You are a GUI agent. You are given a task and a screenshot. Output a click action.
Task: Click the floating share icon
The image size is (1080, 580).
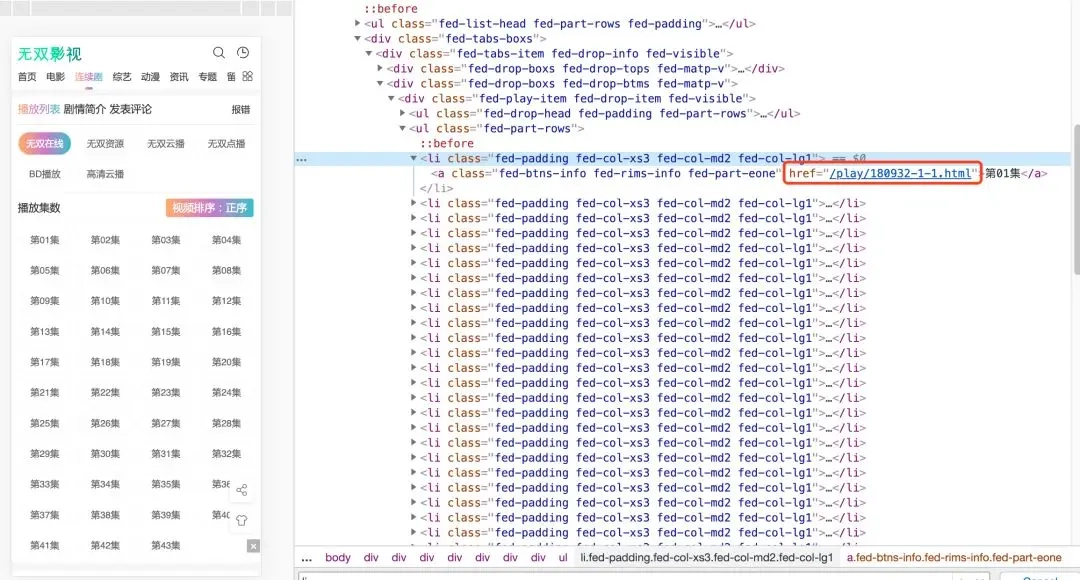pyautogui.click(x=242, y=490)
